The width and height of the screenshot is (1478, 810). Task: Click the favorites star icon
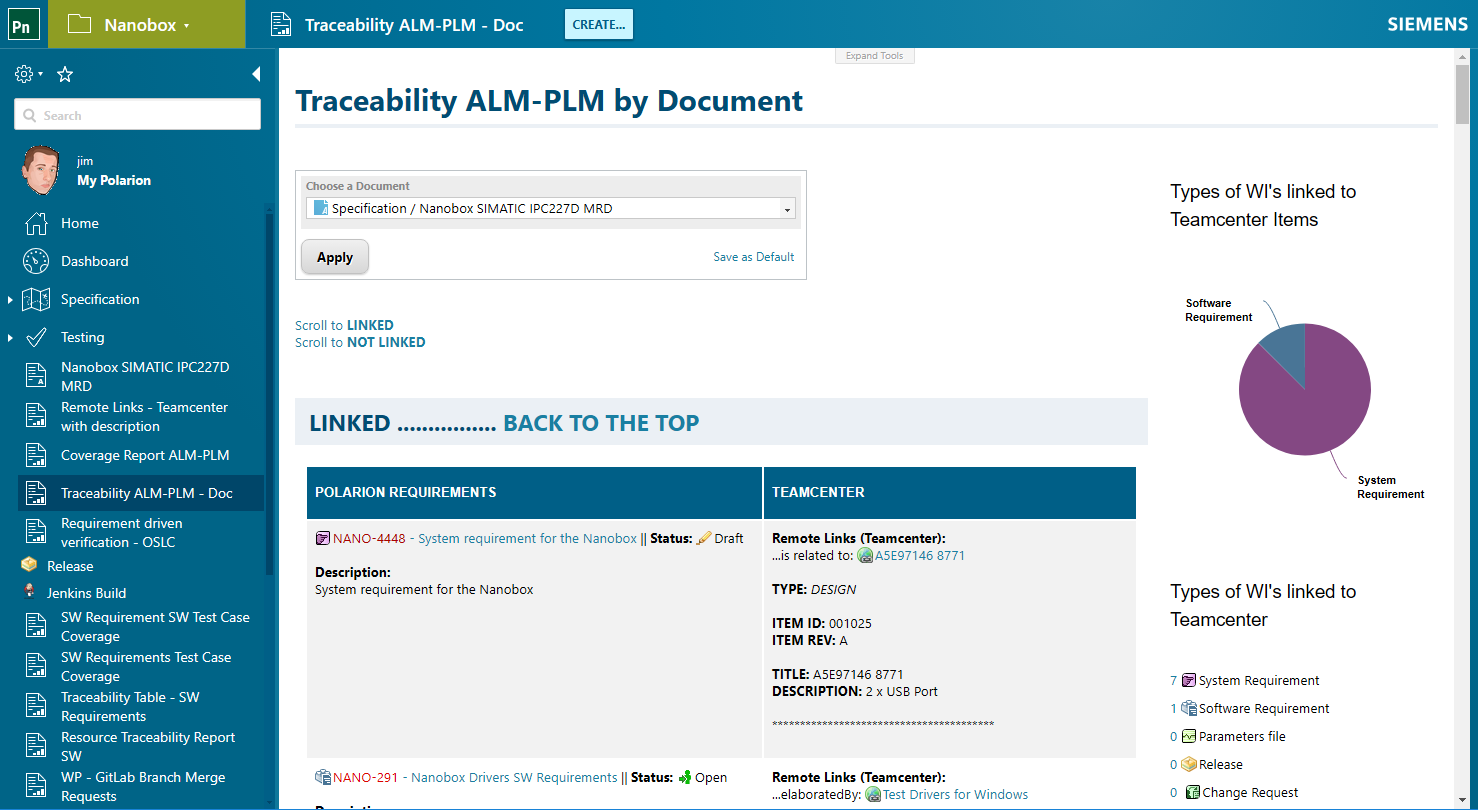(64, 73)
